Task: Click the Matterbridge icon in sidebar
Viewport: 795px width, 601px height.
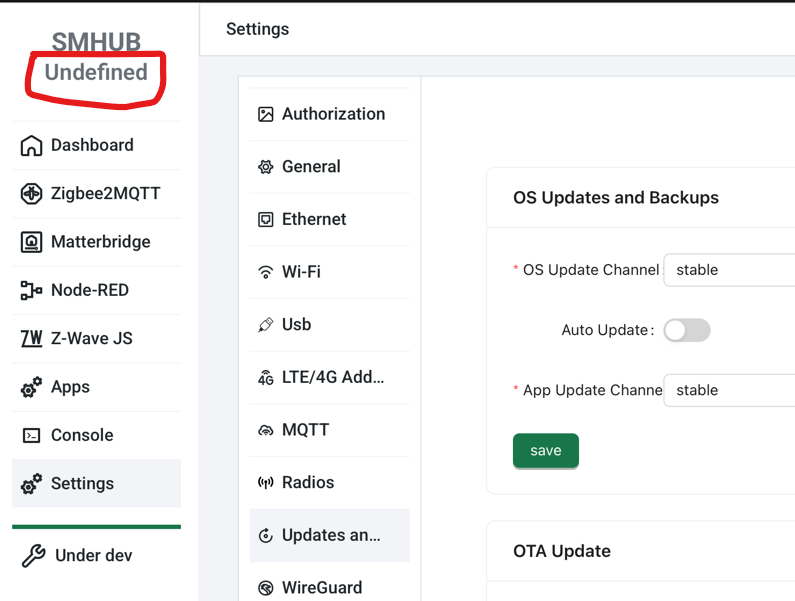Action: (x=32, y=242)
